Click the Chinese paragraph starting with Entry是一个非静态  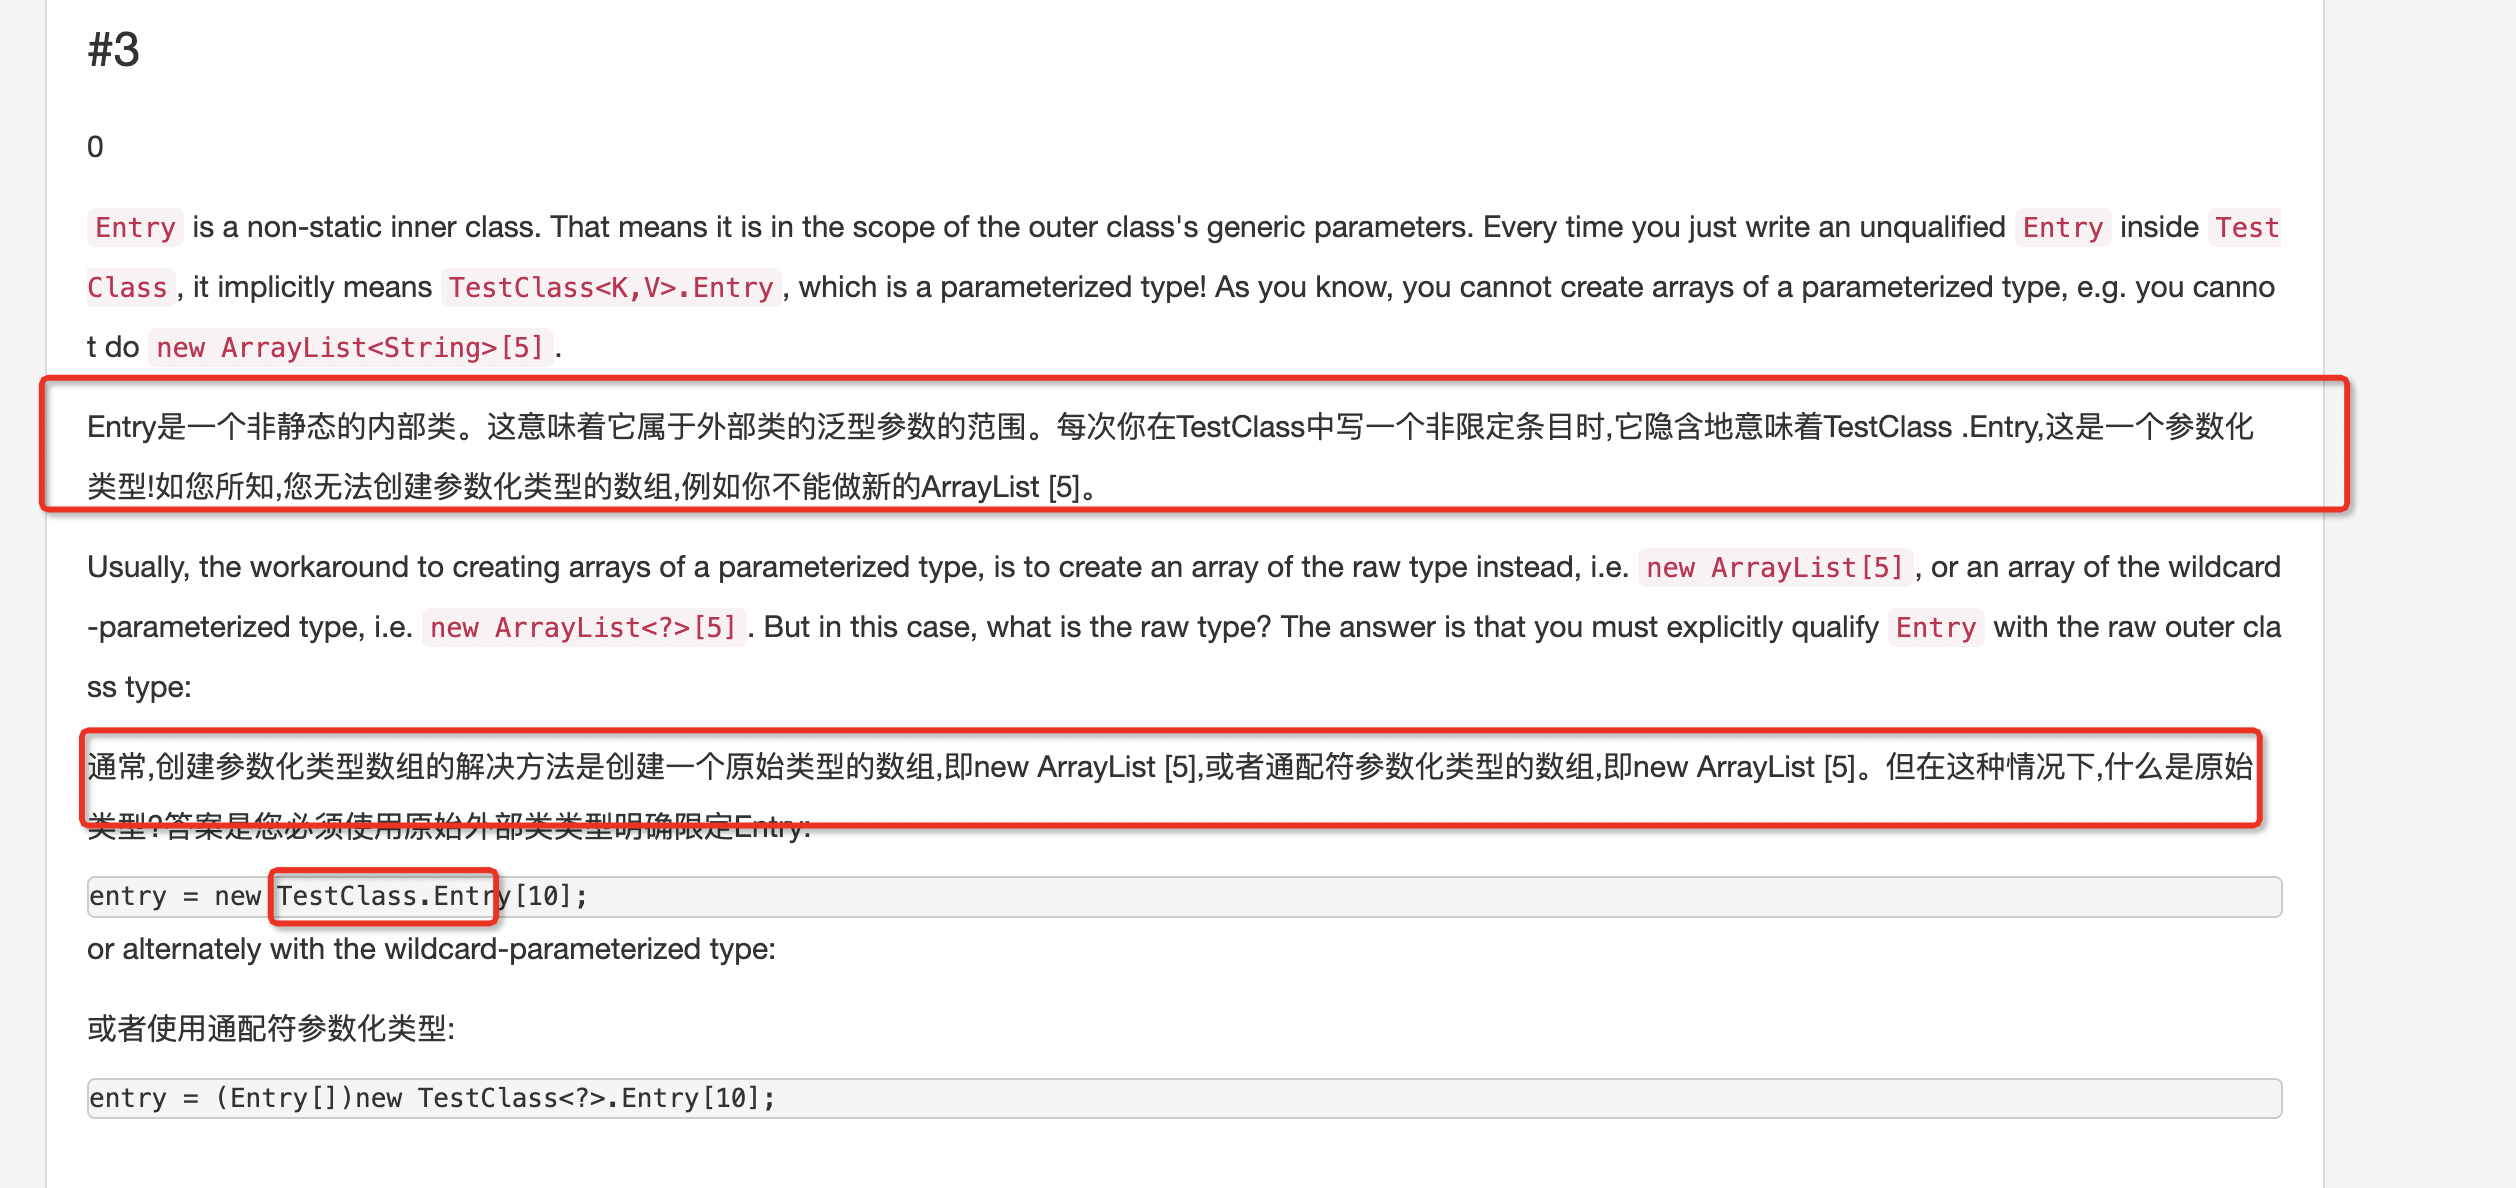(x=1170, y=457)
